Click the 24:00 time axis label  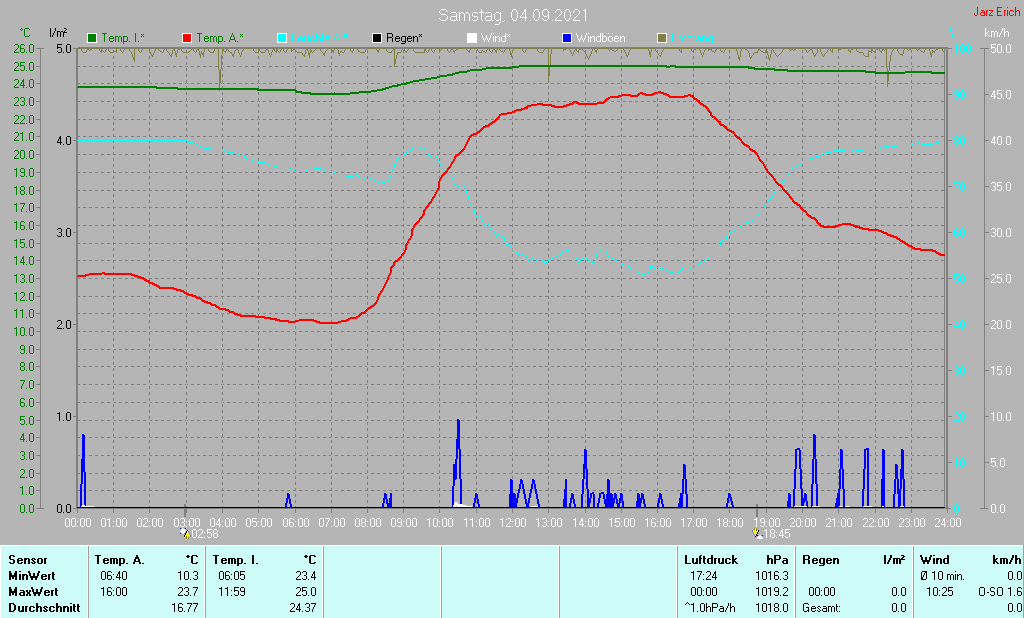pos(948,523)
